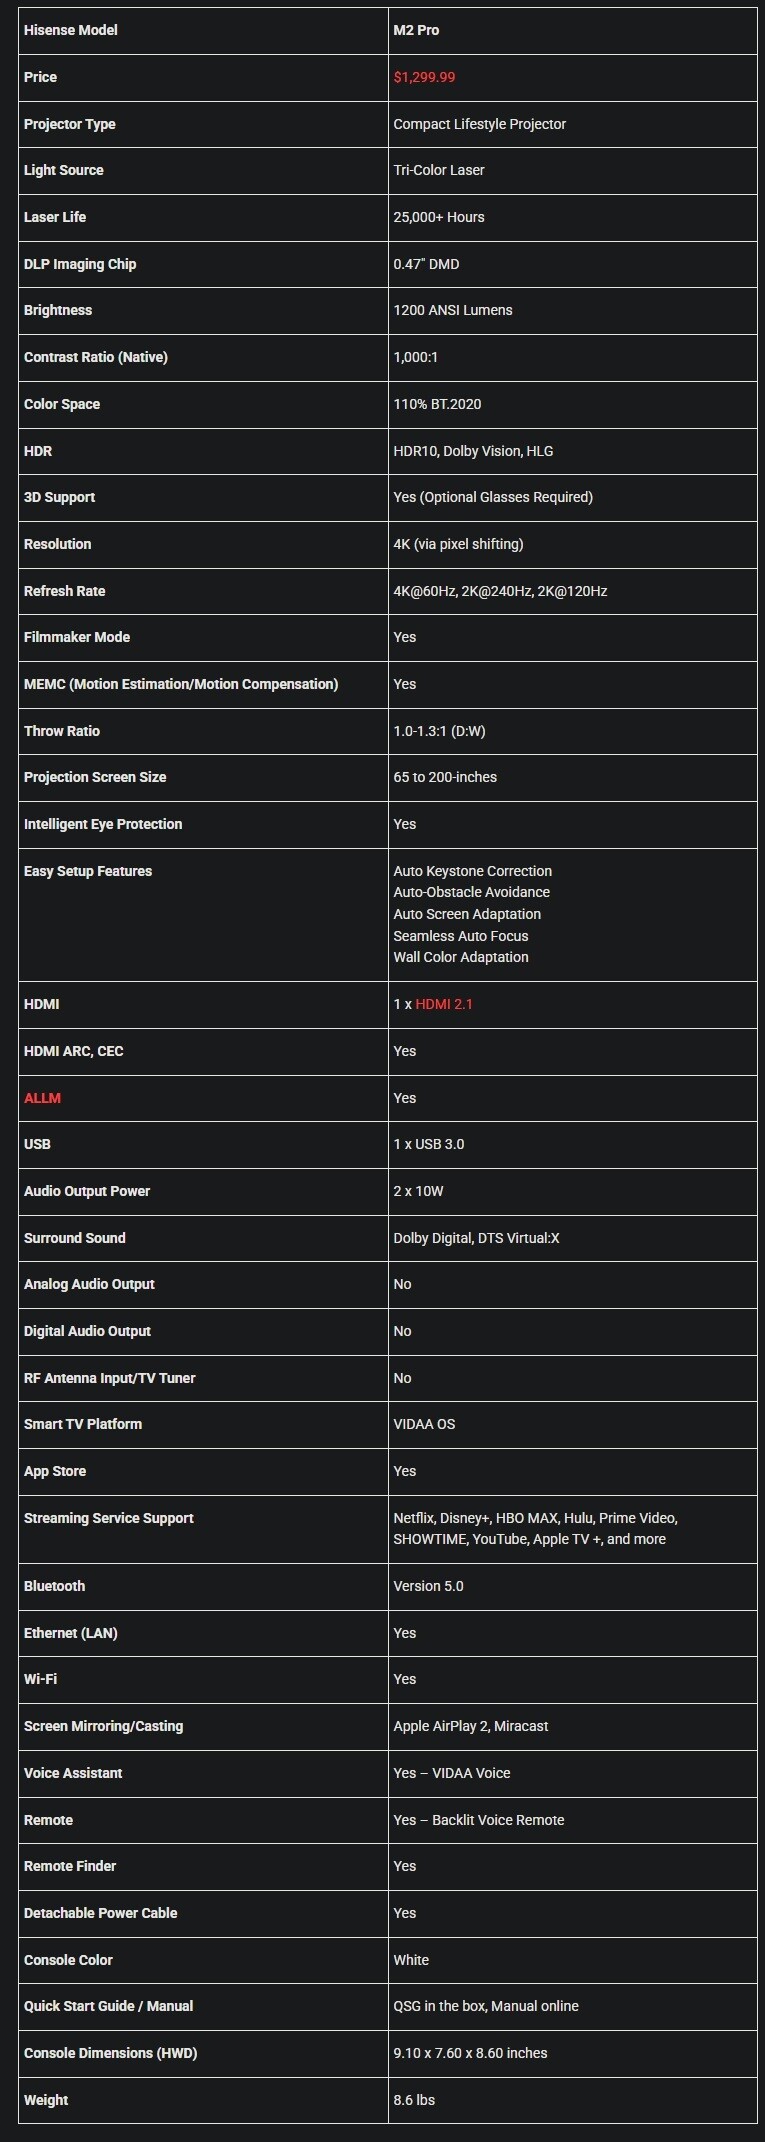Click the Auto Keystone Correction line
This screenshot has width=765, height=2142.
[x=473, y=871]
